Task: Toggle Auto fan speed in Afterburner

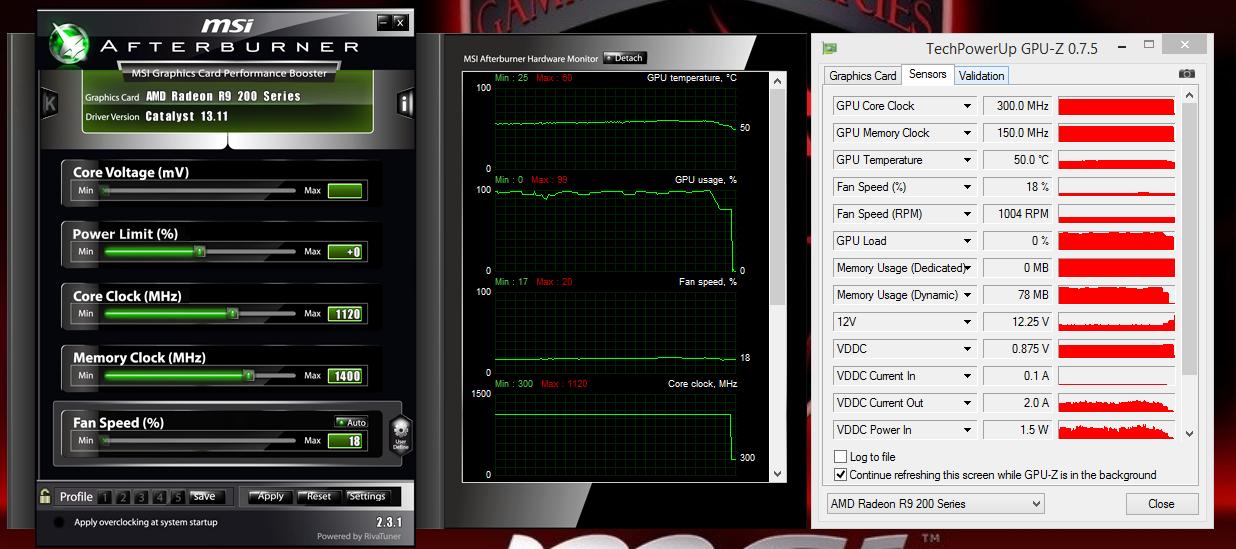Action: point(352,422)
